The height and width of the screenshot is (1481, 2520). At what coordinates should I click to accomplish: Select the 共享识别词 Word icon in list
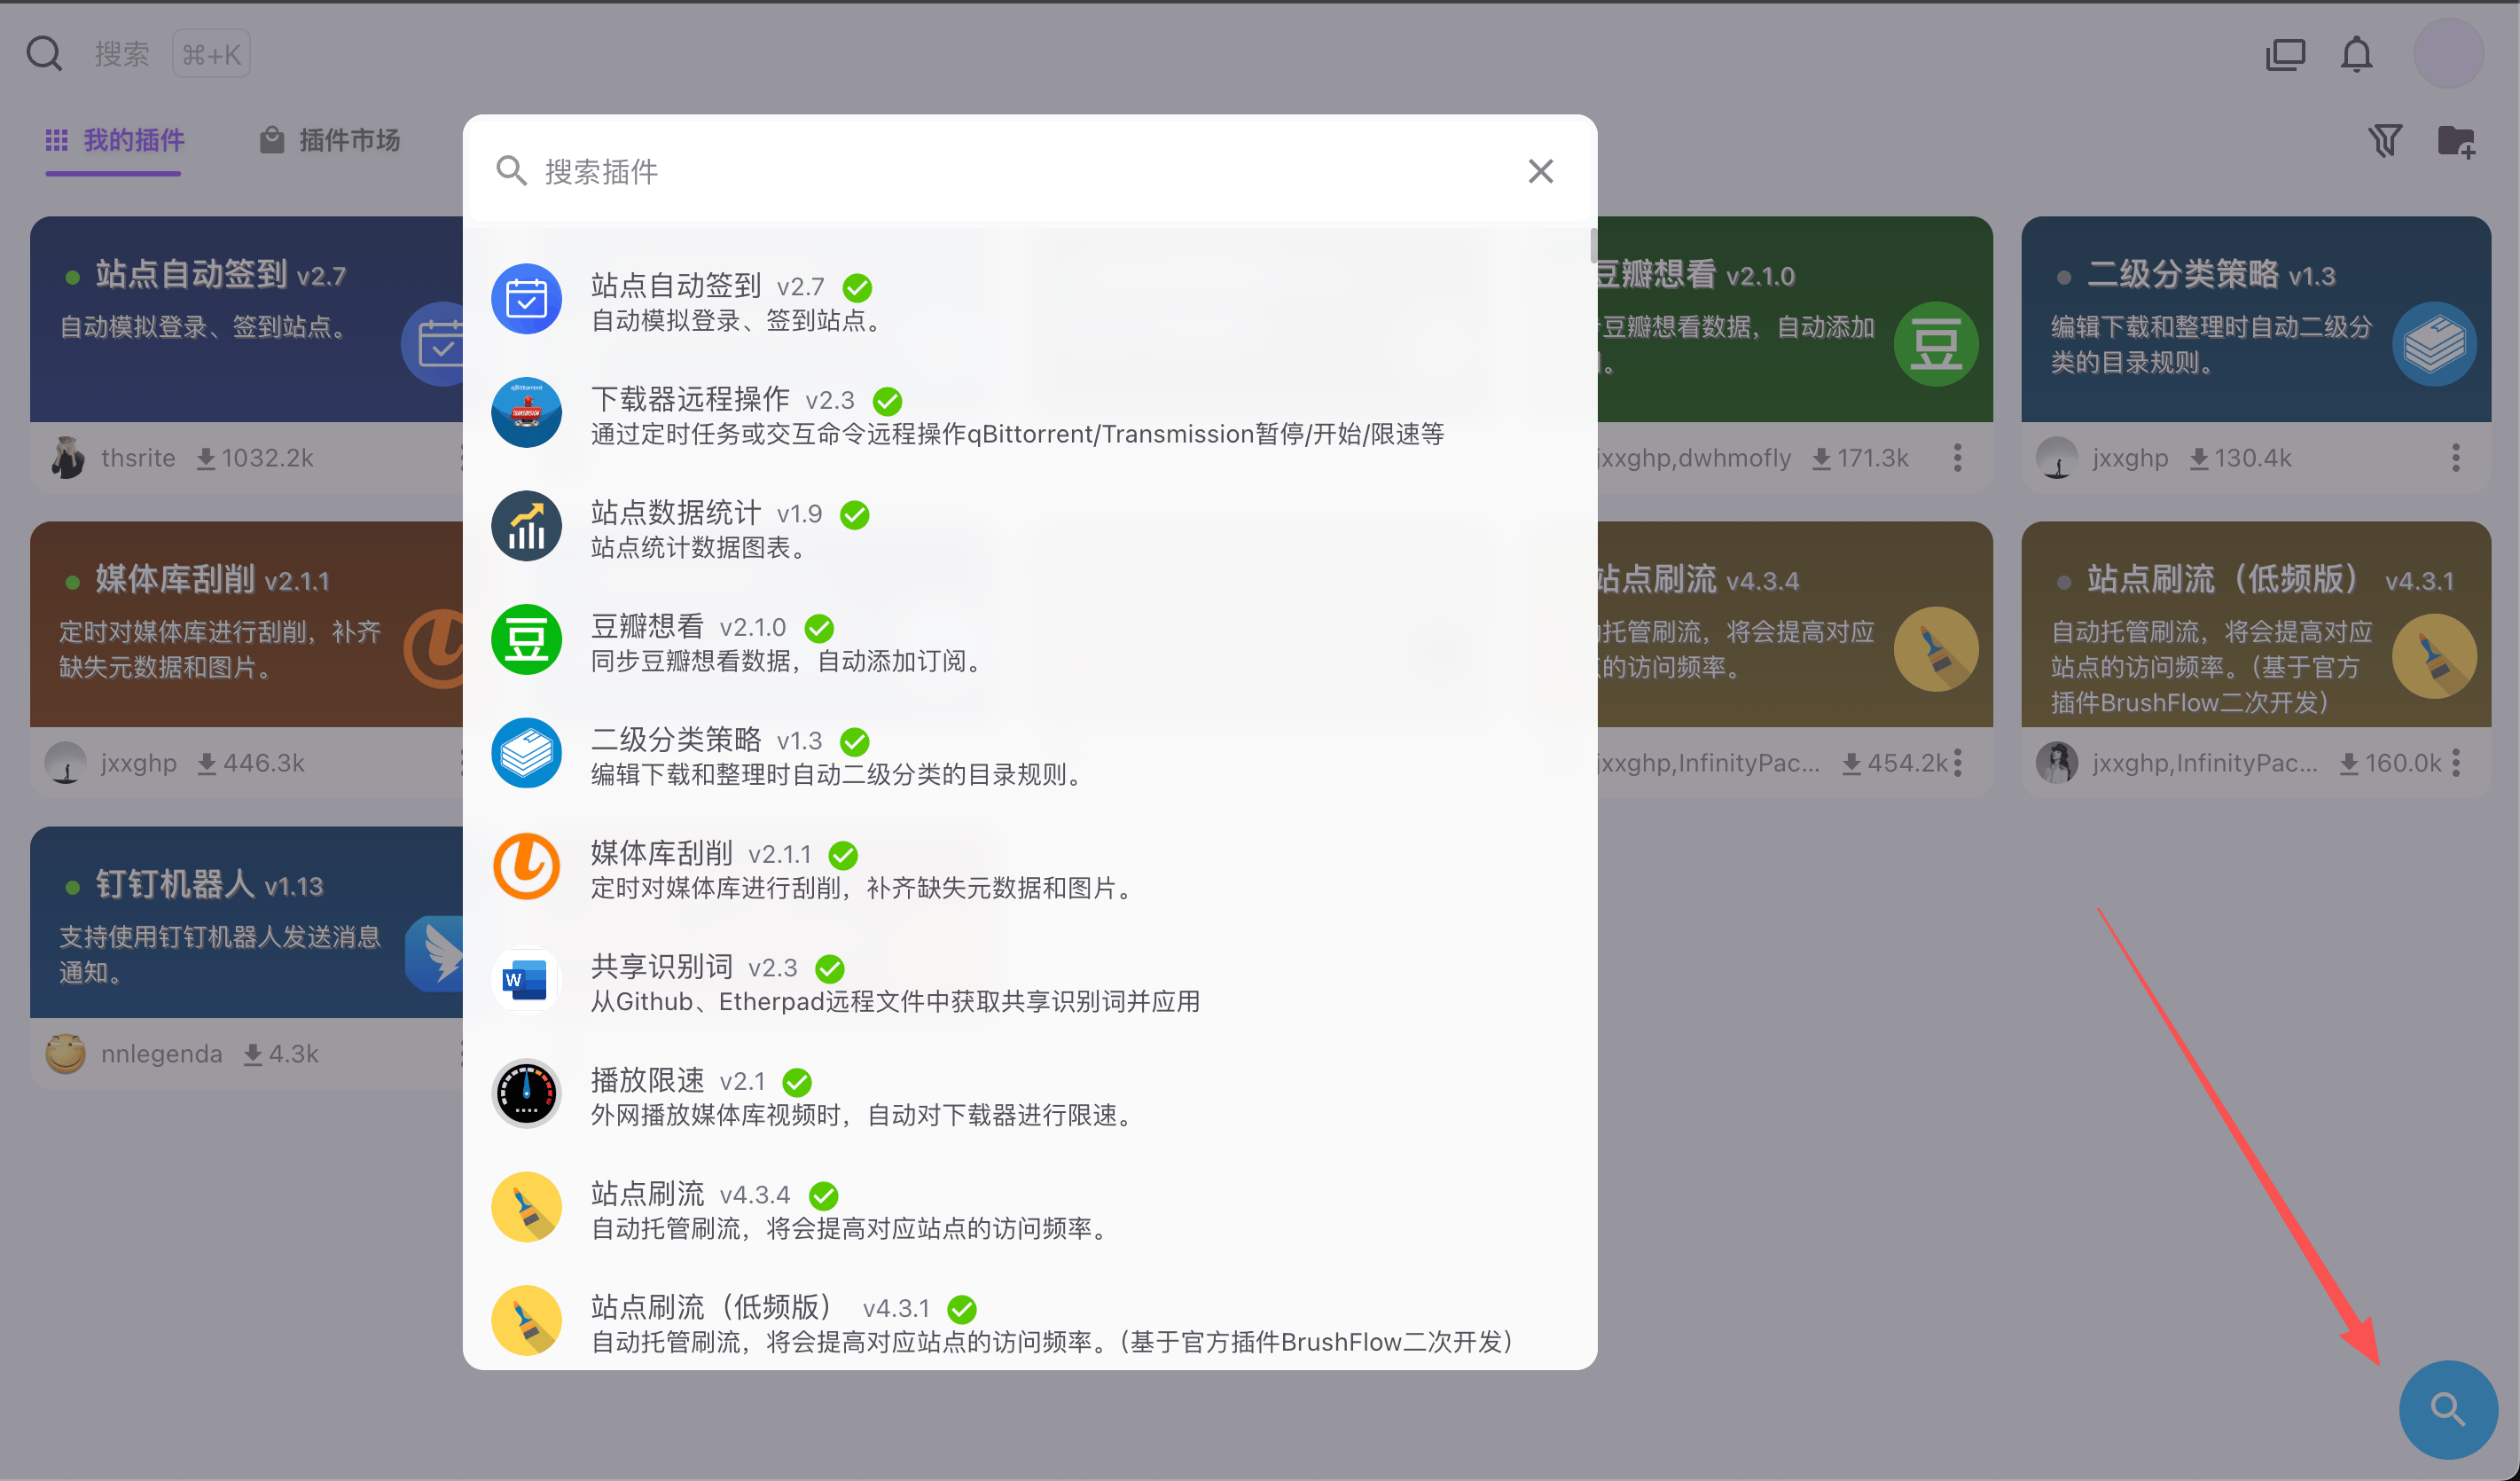coord(526,980)
